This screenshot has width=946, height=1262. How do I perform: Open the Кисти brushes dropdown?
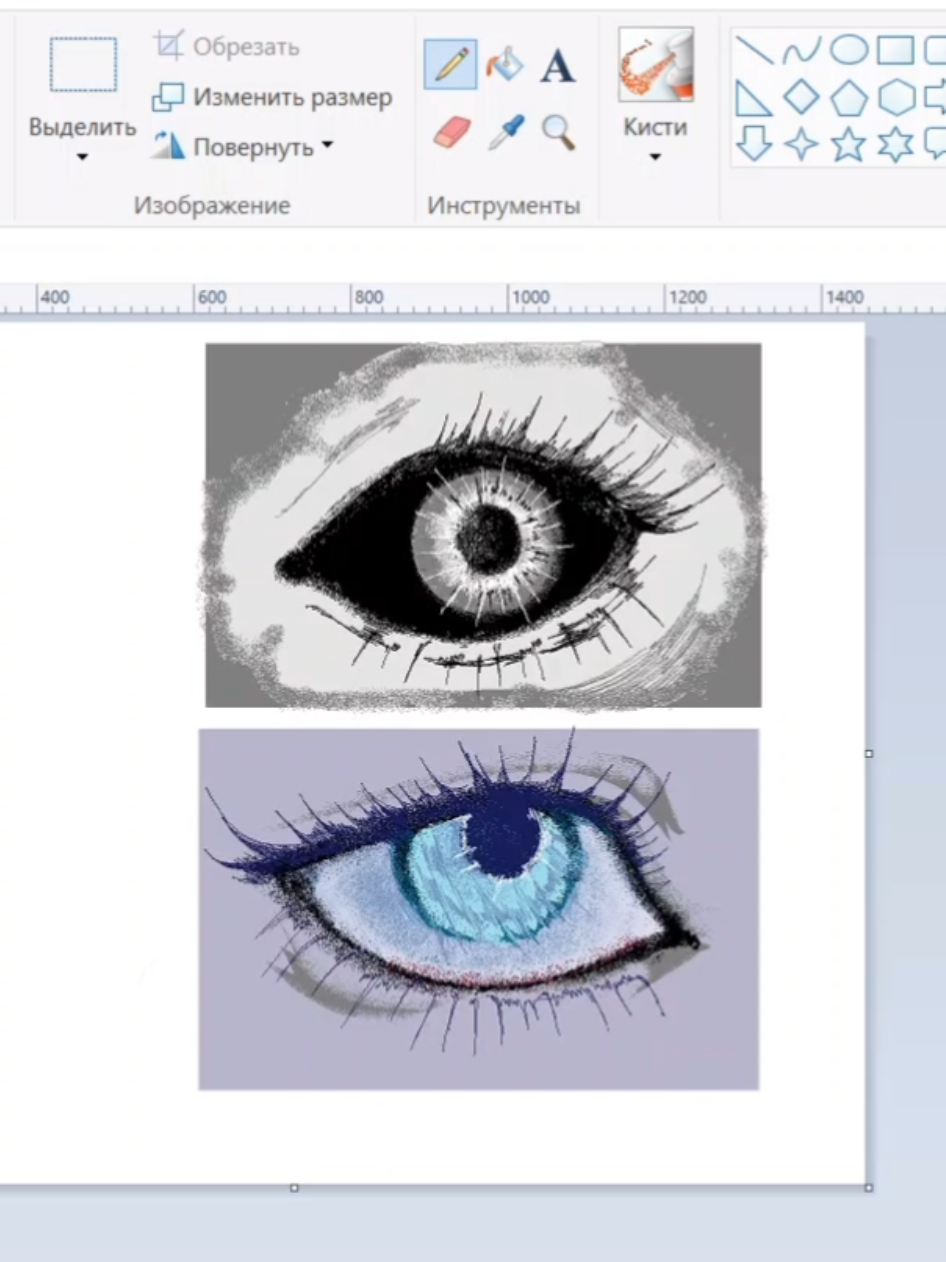click(x=656, y=157)
